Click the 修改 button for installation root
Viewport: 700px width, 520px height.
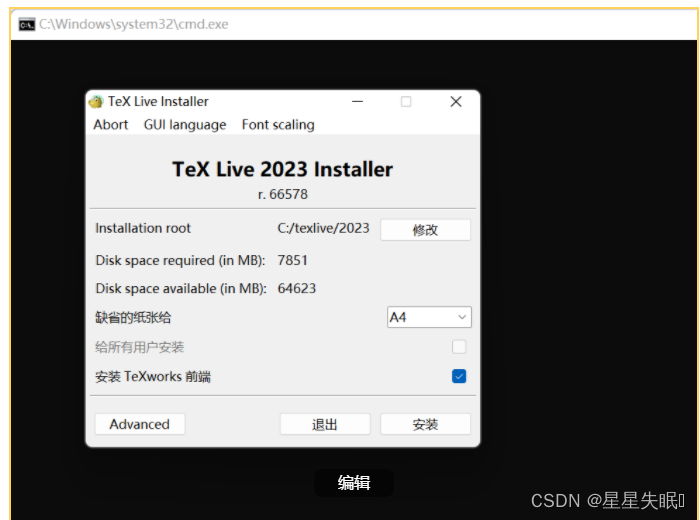425,230
